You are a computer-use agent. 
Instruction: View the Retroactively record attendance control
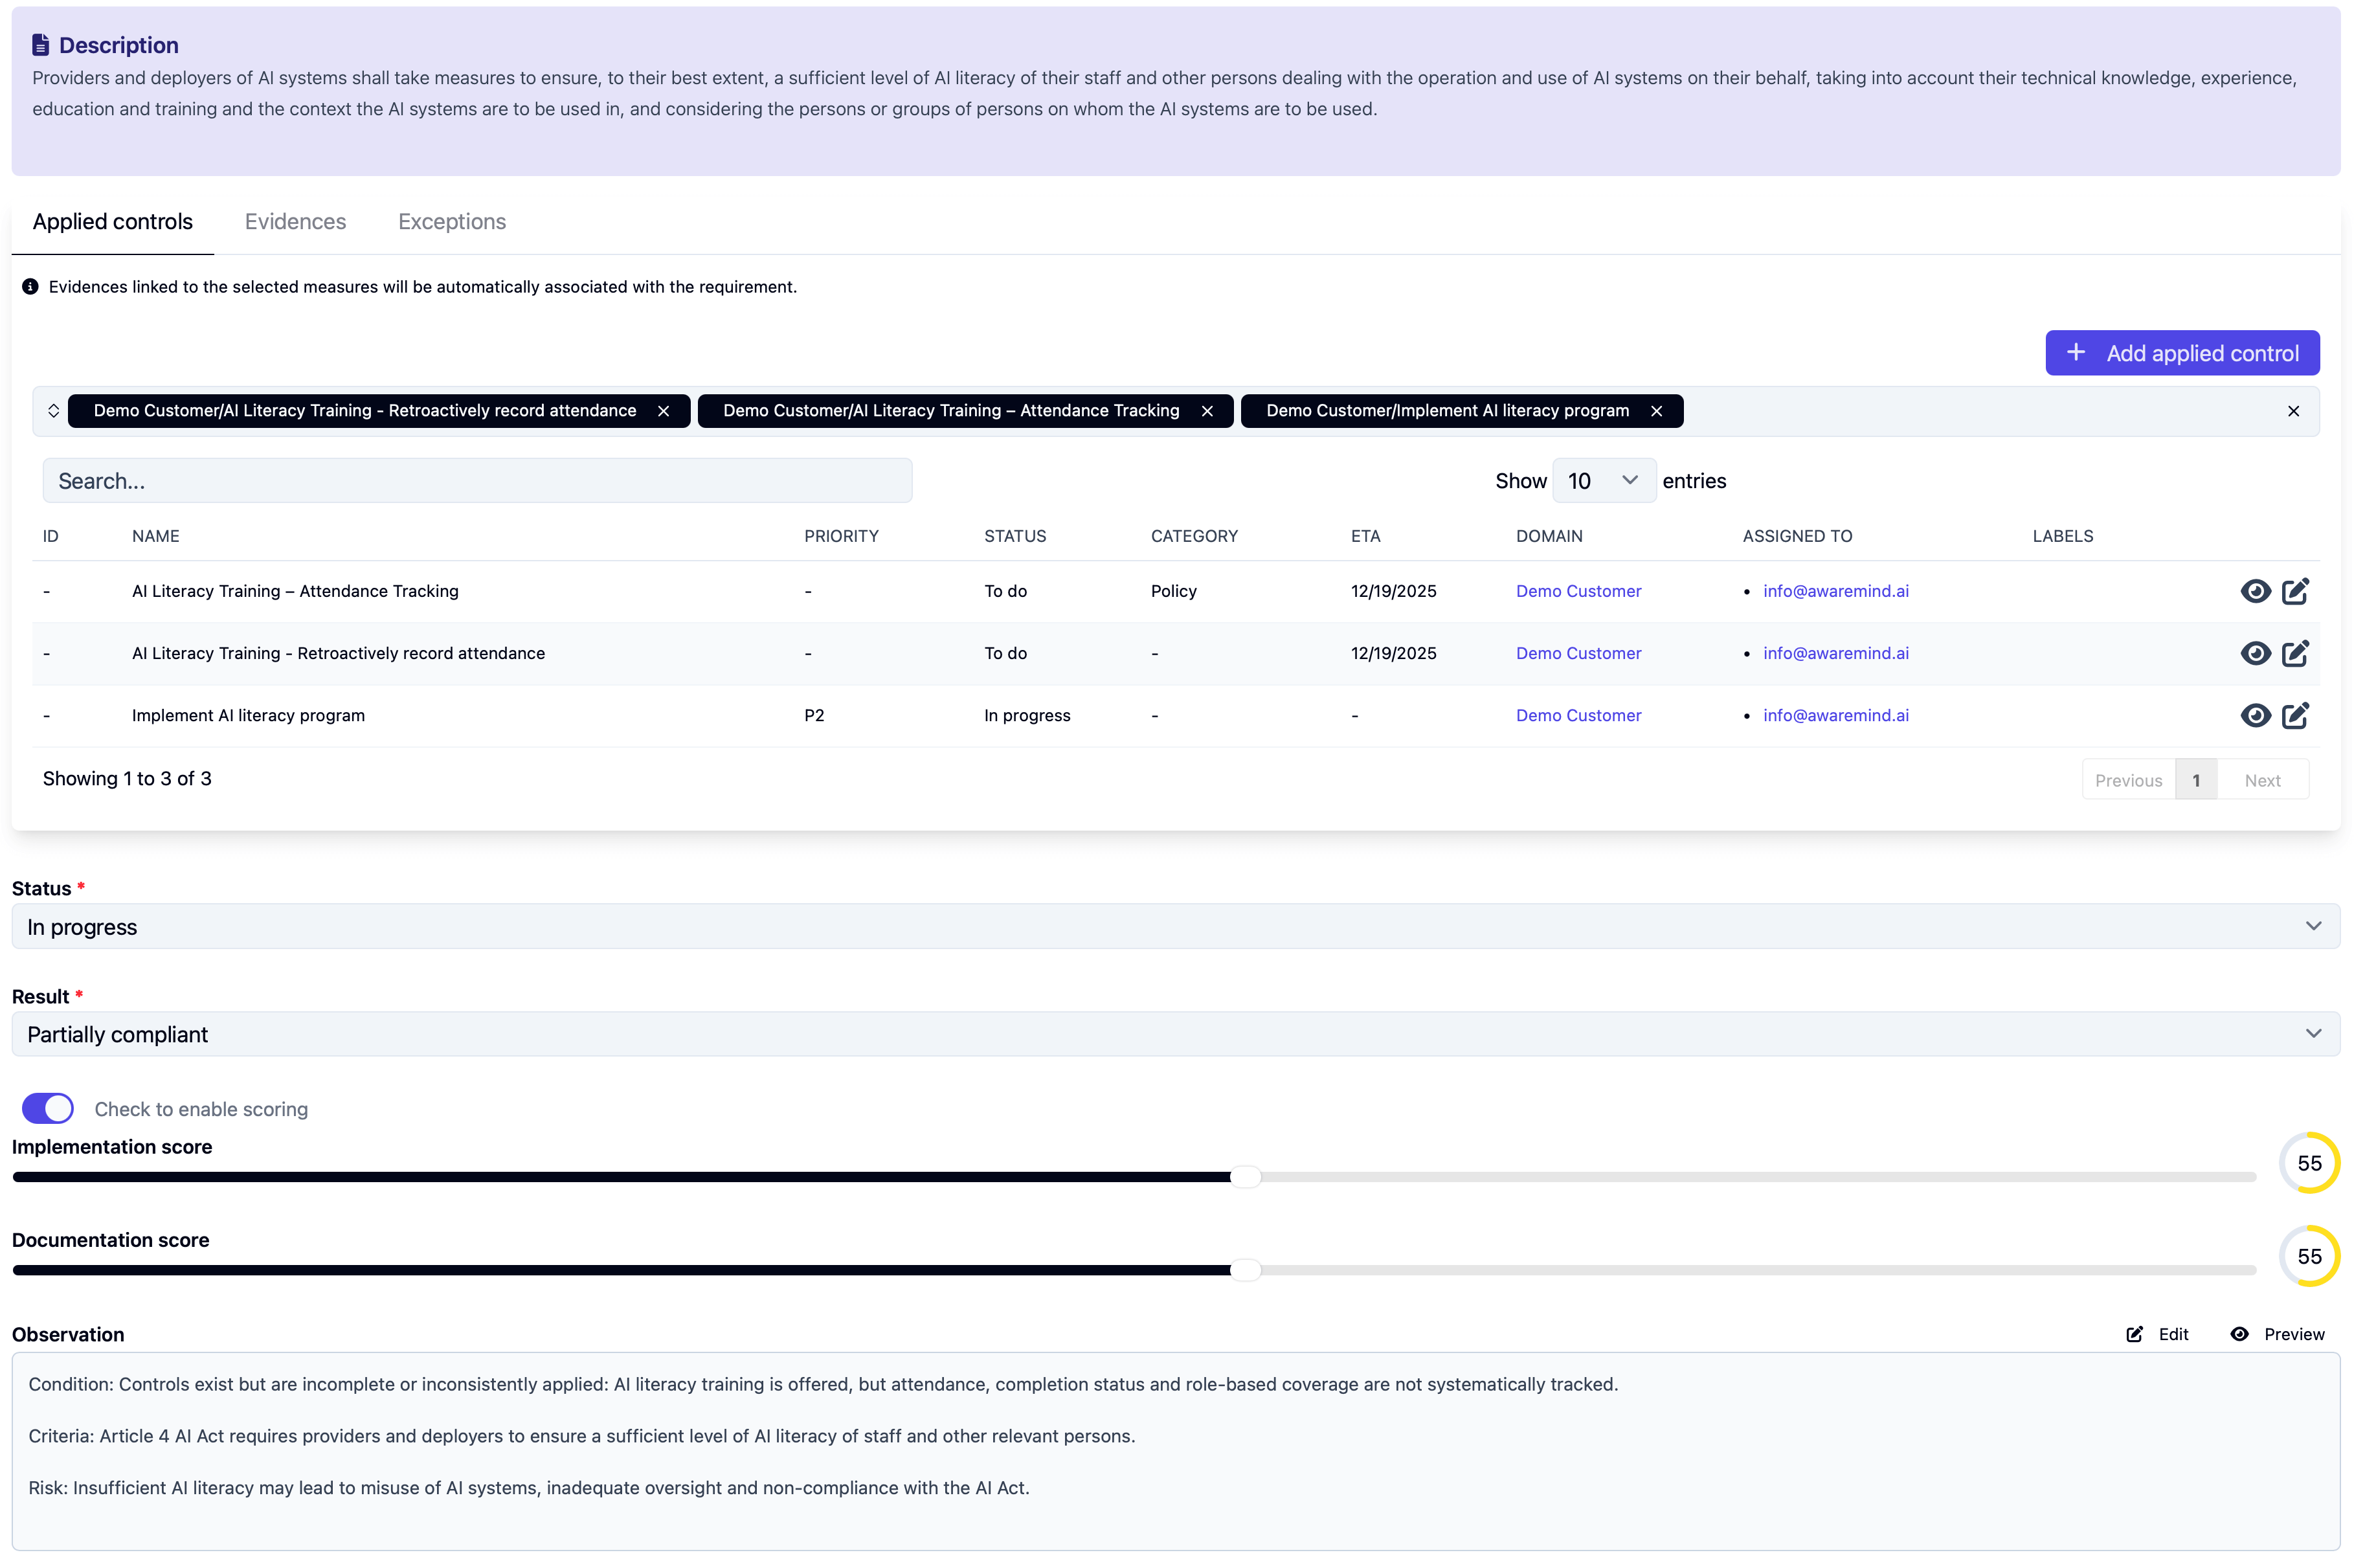coord(2254,653)
